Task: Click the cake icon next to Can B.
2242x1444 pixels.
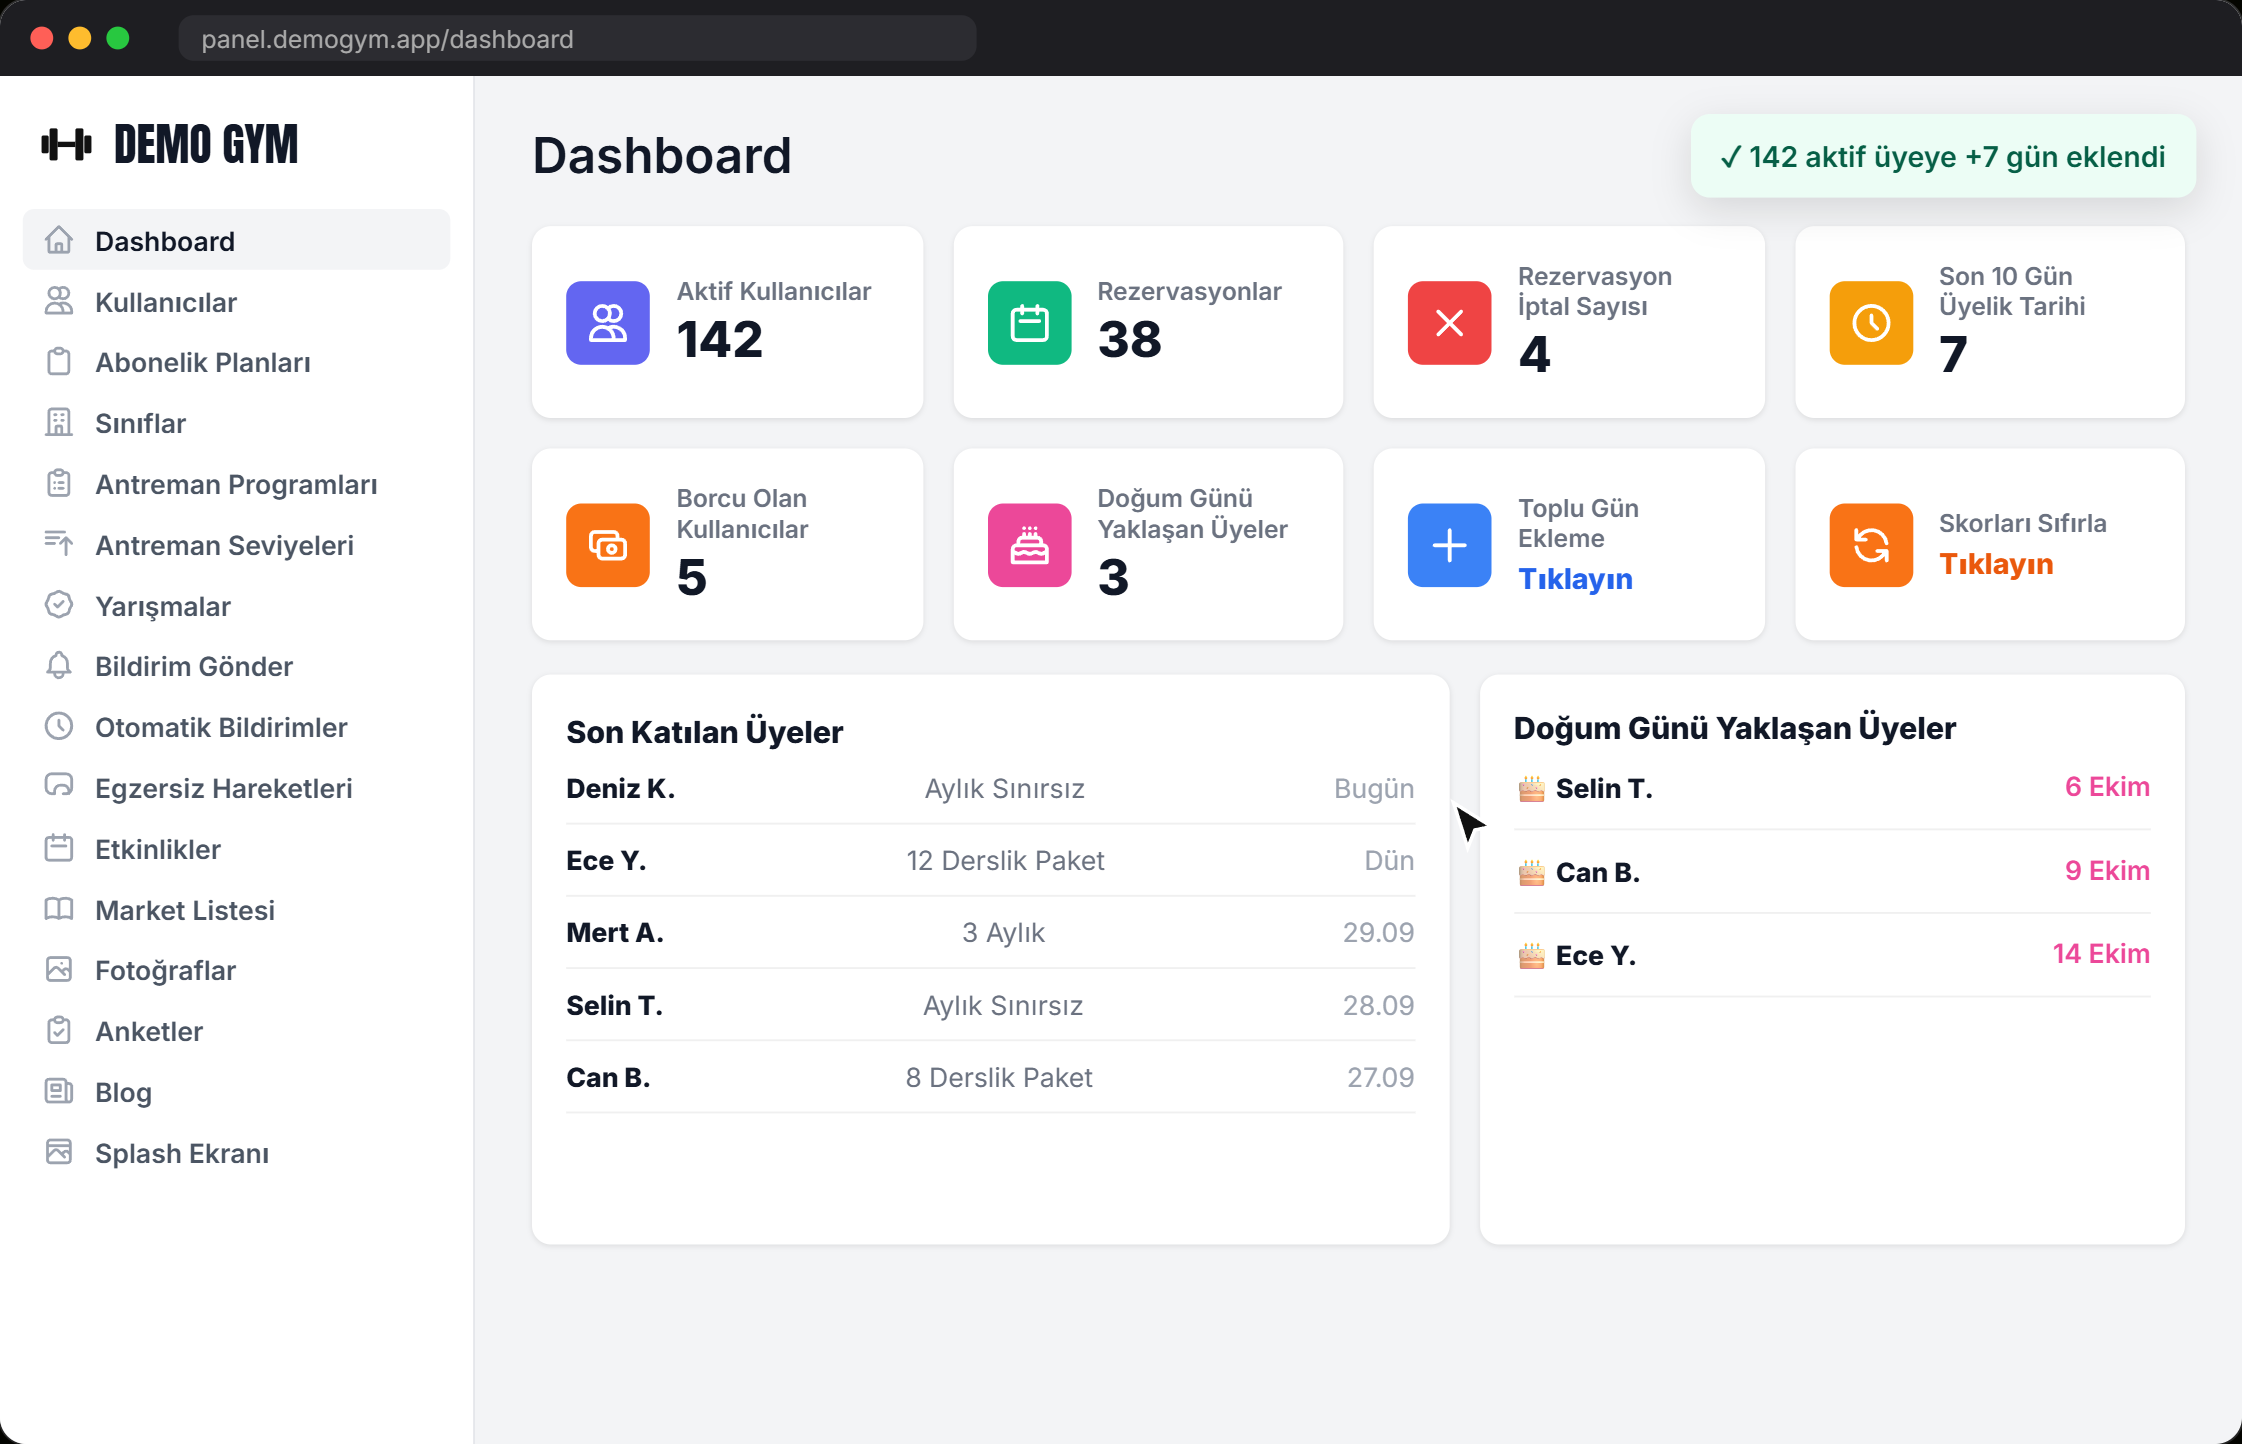Action: click(x=1531, y=872)
